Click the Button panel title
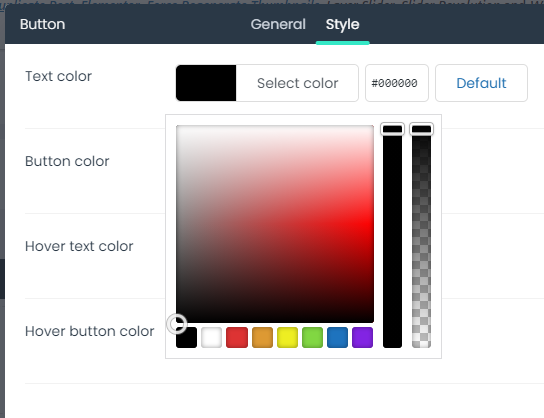 (x=42, y=24)
